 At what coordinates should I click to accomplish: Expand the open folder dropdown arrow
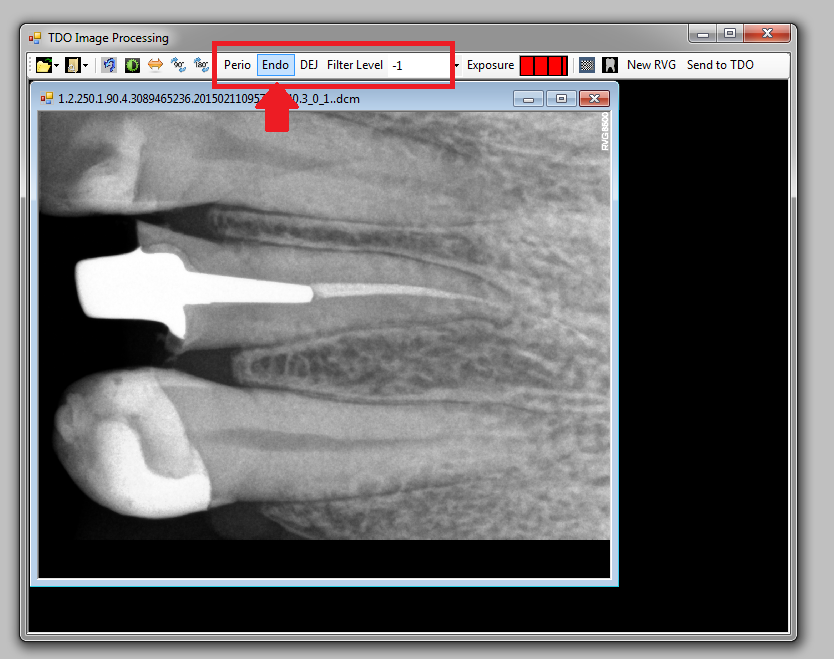56,65
